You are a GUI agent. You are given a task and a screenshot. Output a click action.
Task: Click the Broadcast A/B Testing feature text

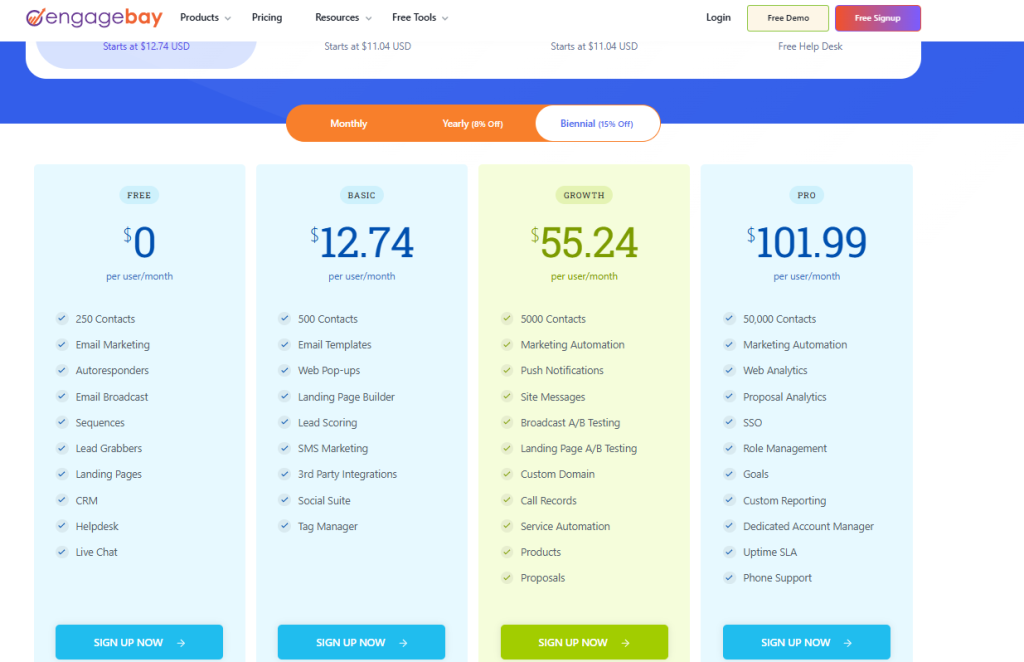(570, 422)
